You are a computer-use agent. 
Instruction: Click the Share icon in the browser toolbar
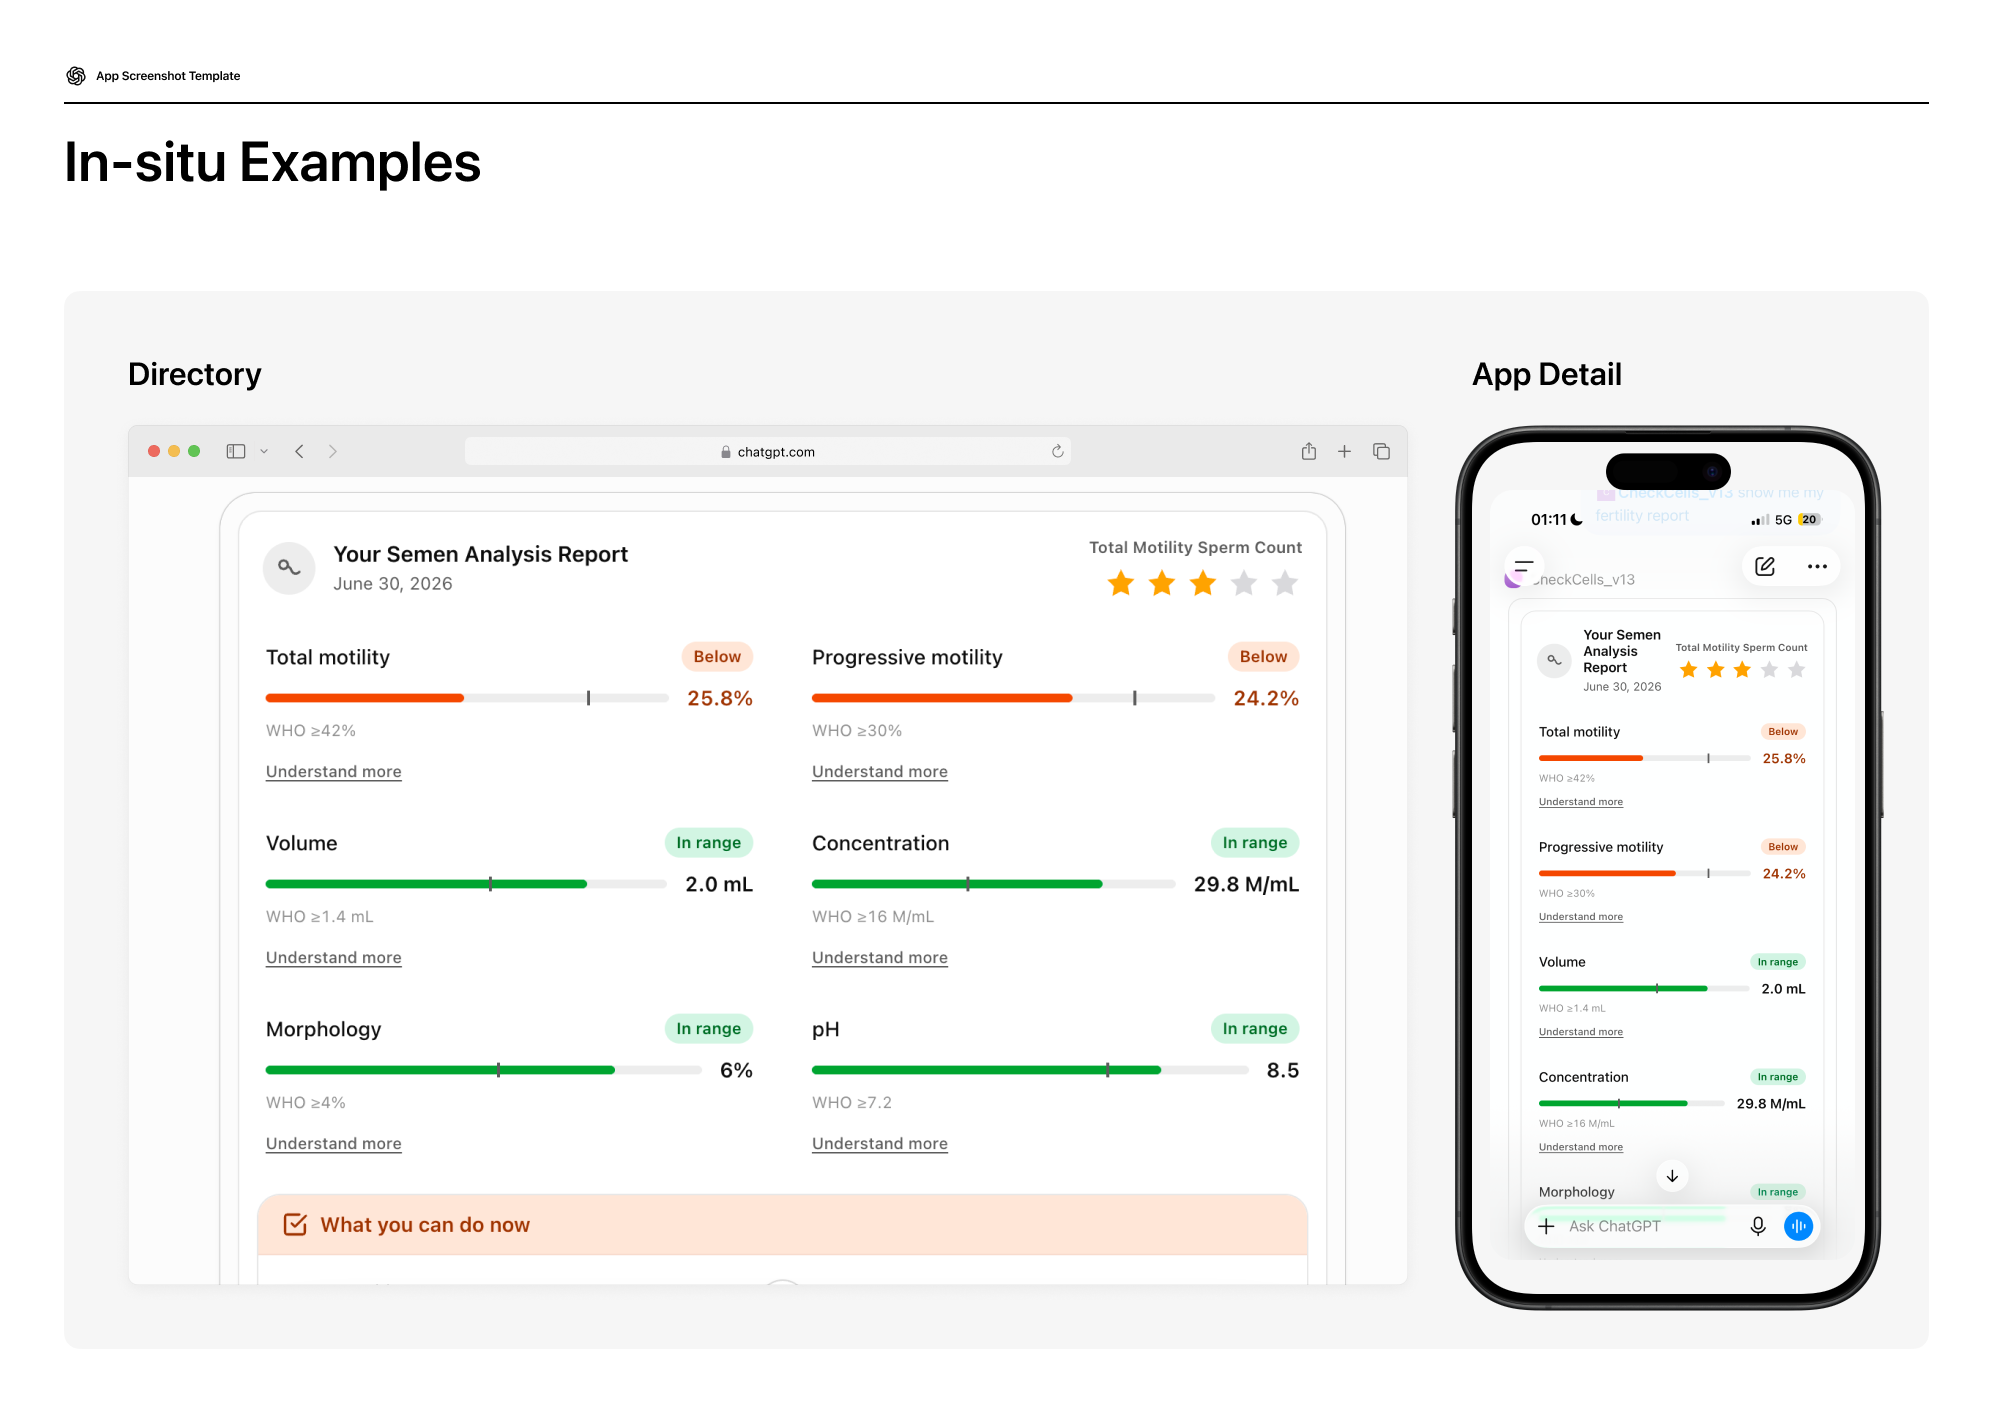[1309, 451]
